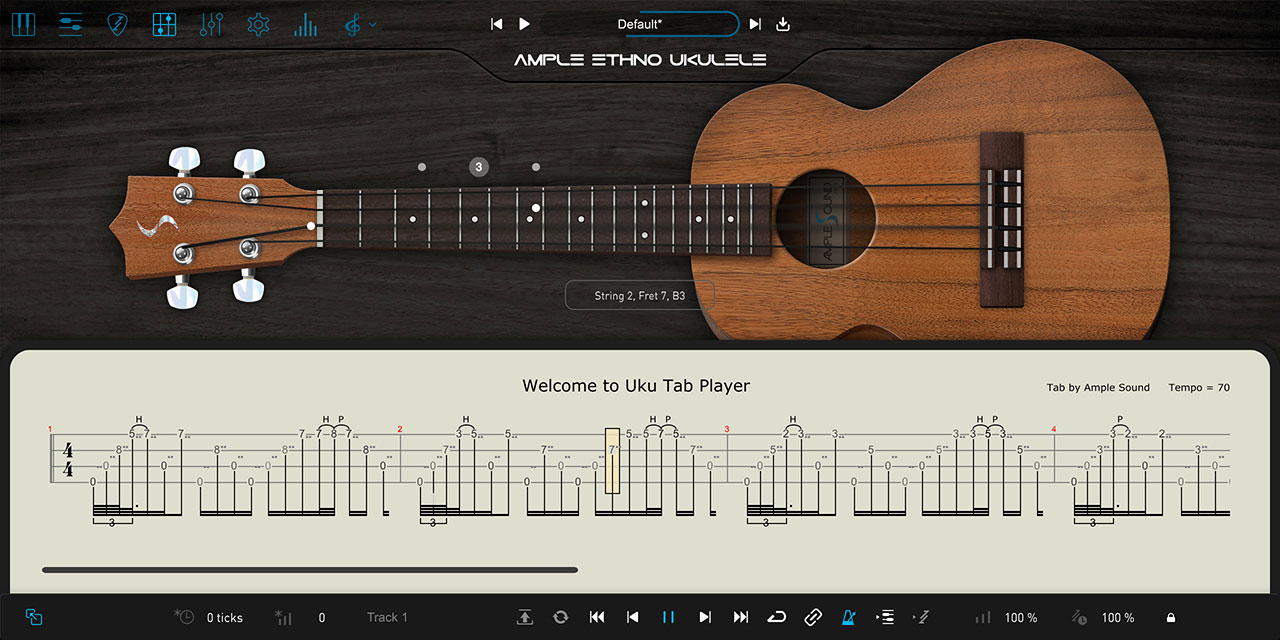Image resolution: width=1280 pixels, height=640 pixels.
Task: Click export tab file icon
Action: click(x=524, y=617)
